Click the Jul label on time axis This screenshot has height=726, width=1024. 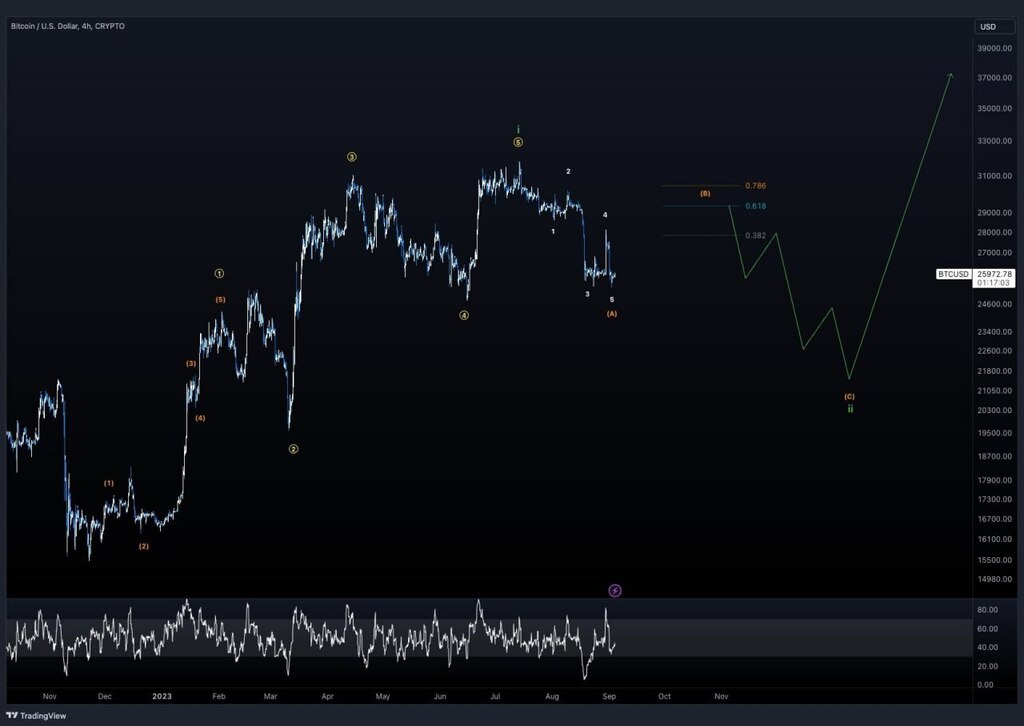(x=495, y=697)
